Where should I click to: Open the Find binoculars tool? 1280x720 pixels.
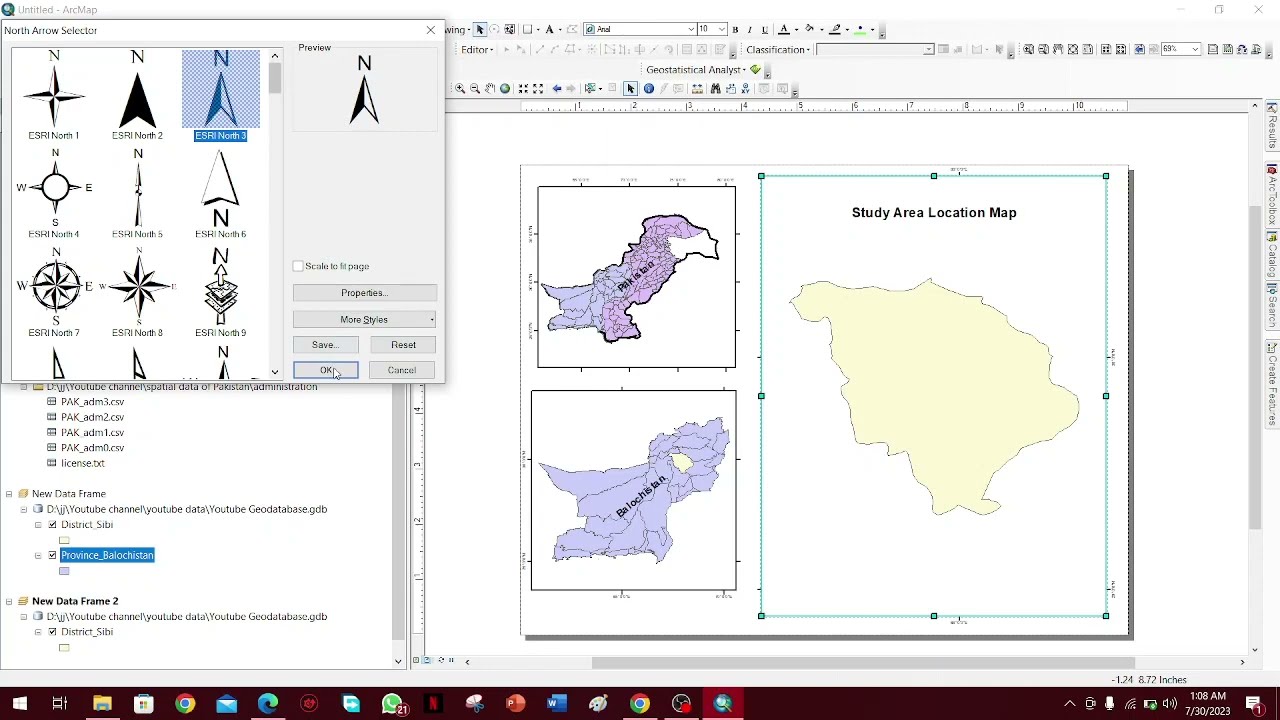(715, 89)
